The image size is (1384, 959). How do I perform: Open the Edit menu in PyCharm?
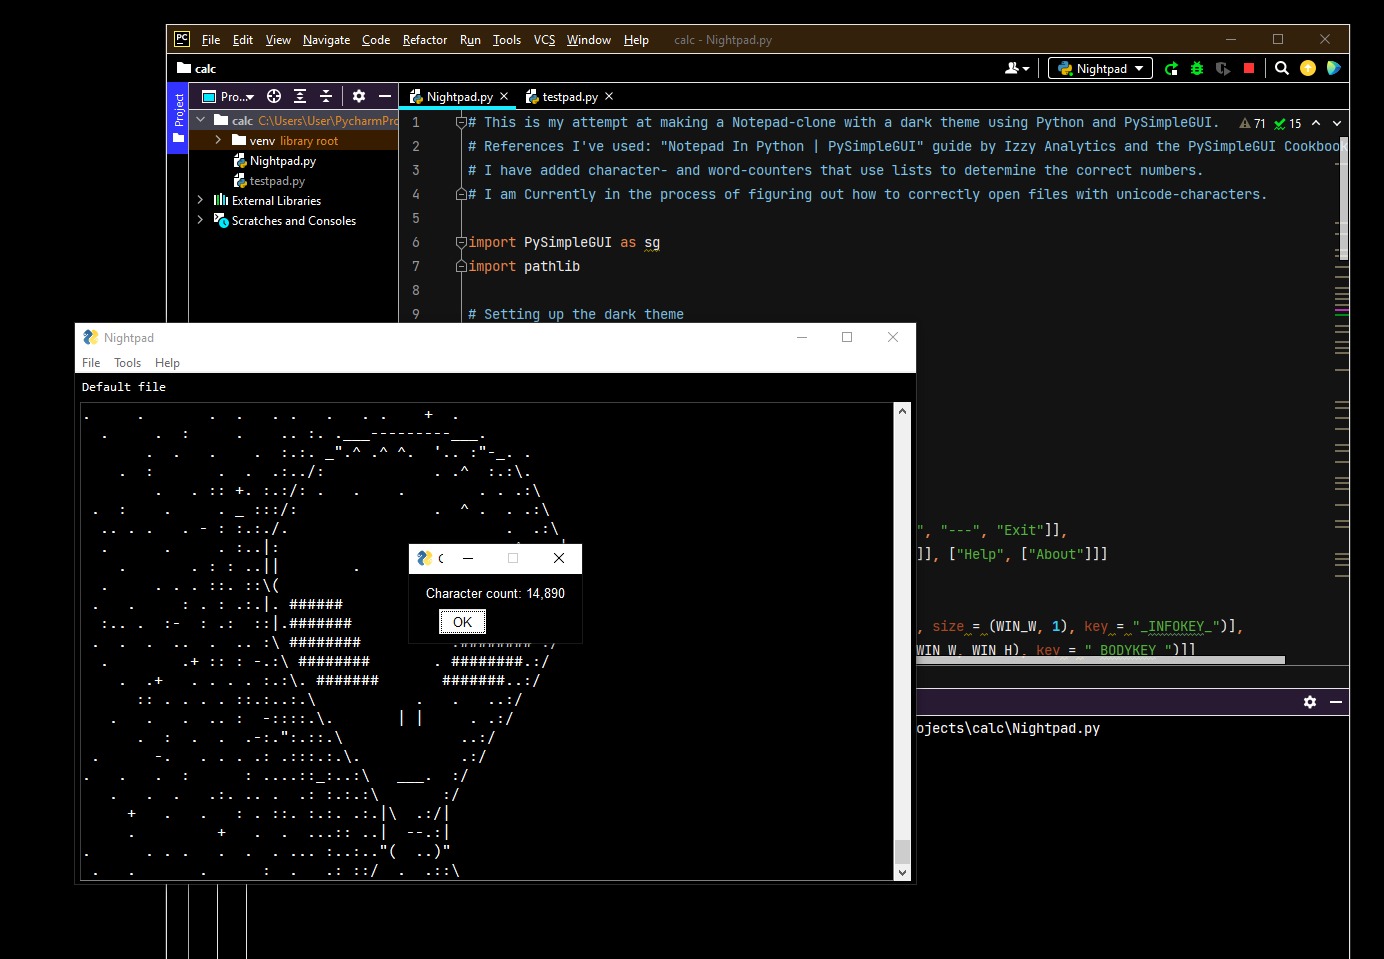click(x=243, y=40)
